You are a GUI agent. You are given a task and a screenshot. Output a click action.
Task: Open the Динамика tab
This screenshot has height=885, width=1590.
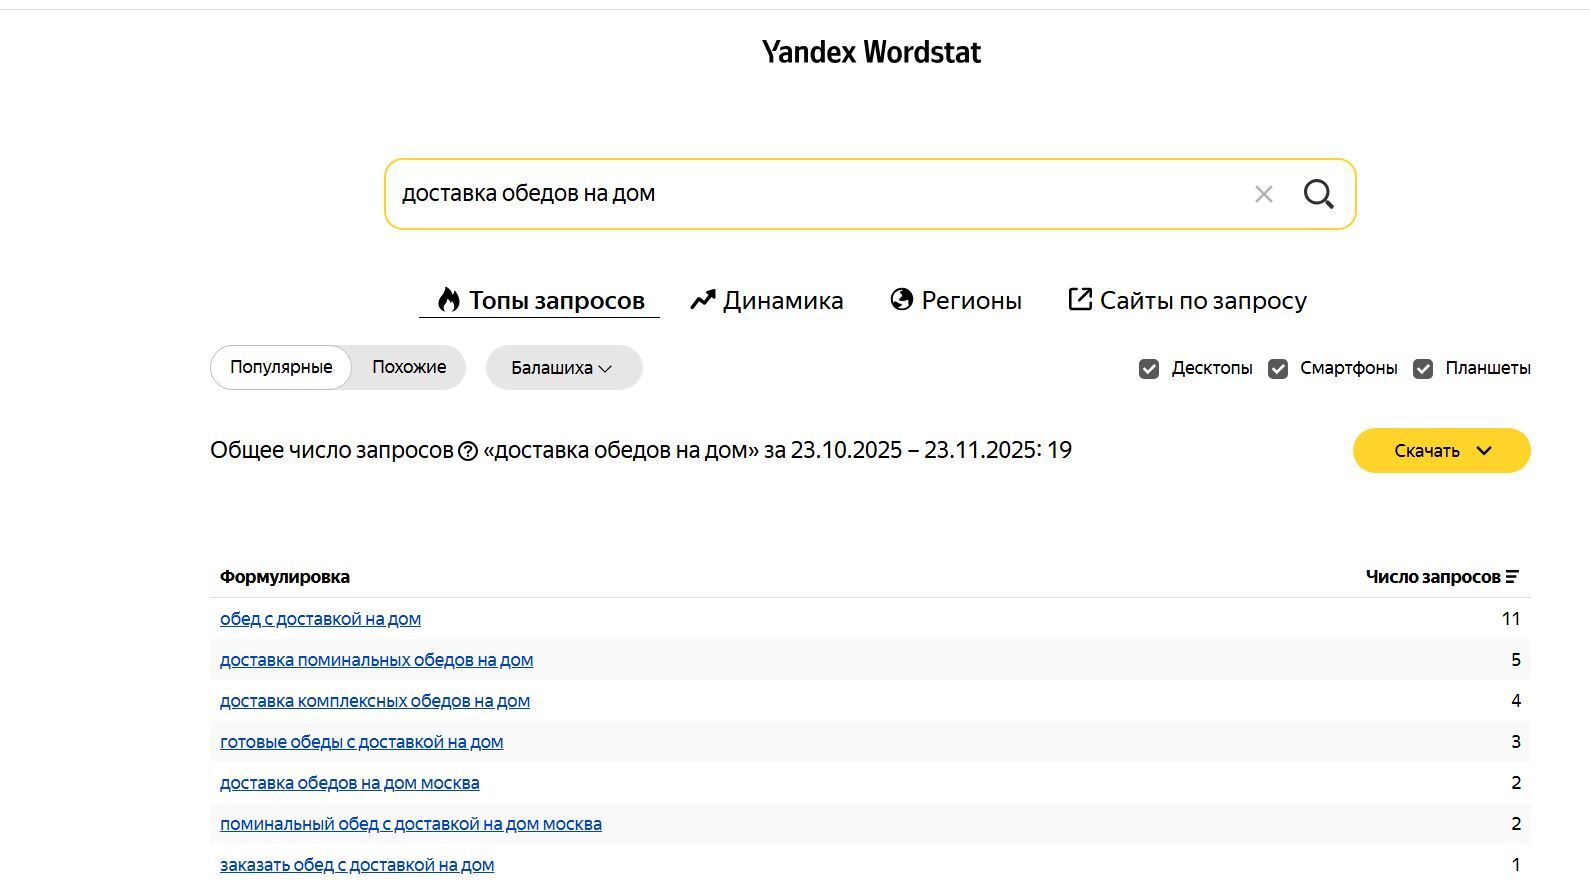coord(767,300)
